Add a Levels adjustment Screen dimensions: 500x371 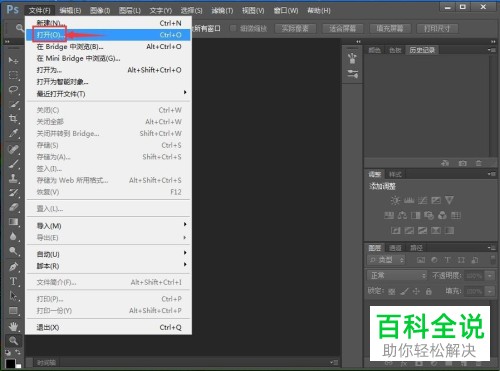409,200
